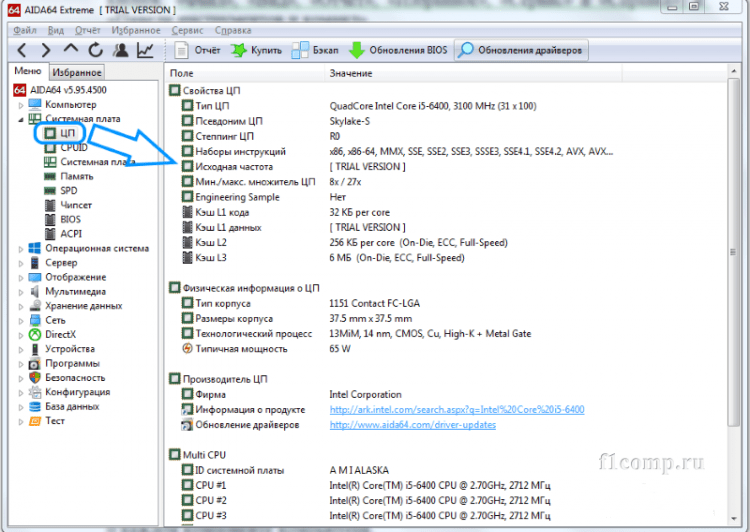The height and width of the screenshot is (532, 750).
Task: Open the Сервис menu
Action: click(x=188, y=30)
